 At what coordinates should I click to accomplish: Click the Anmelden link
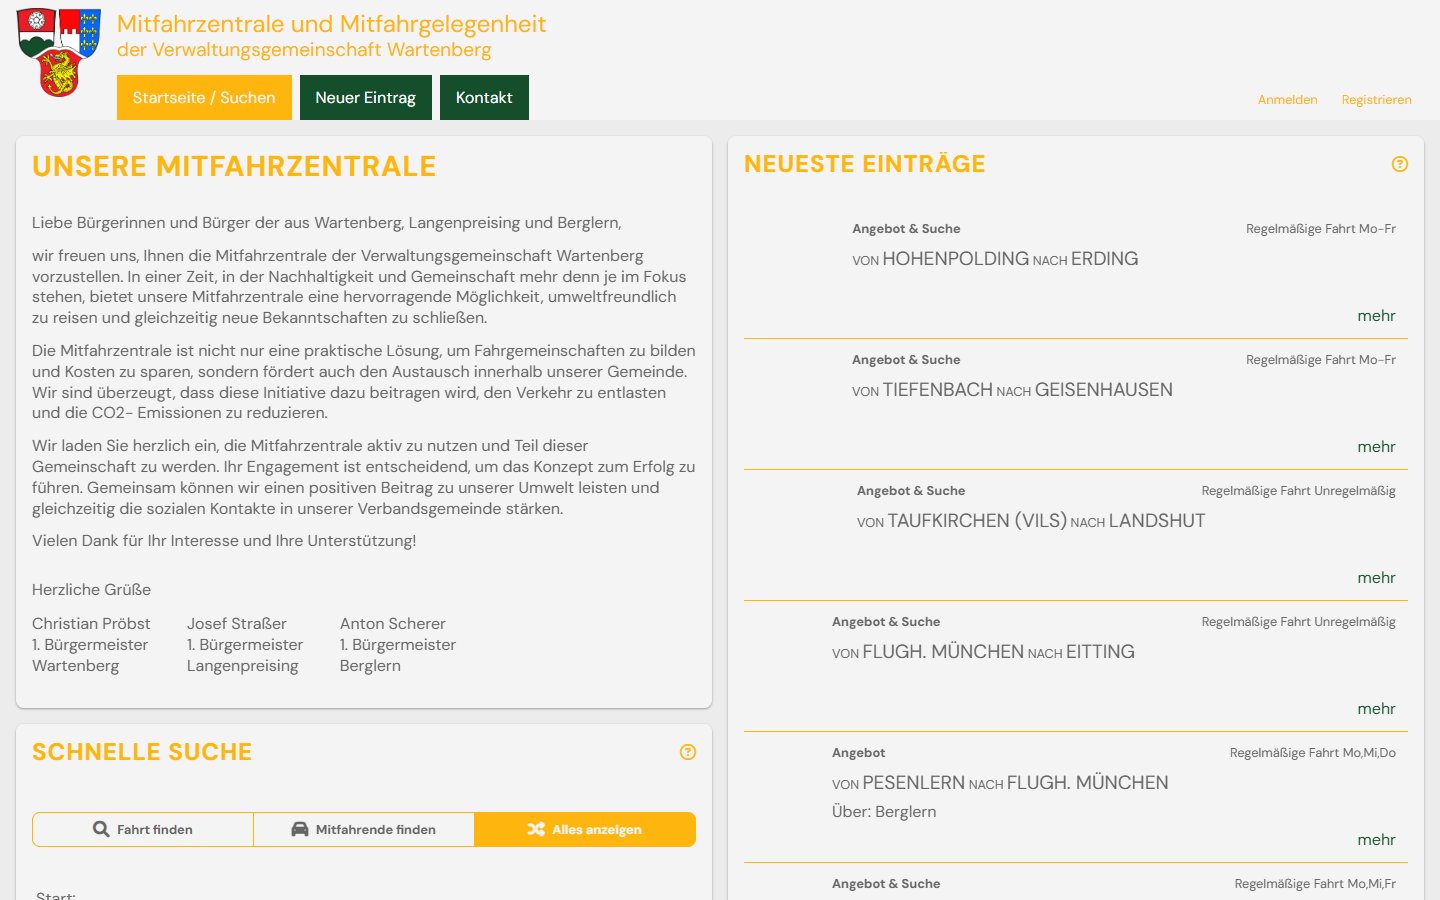tap(1288, 100)
